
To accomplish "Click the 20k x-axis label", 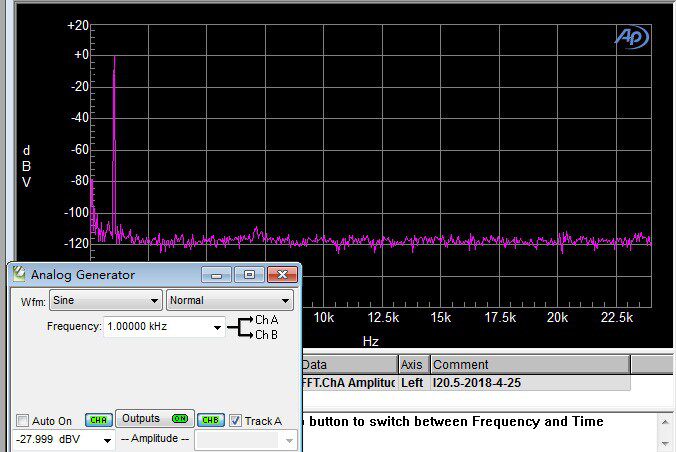I will pyautogui.click(x=557, y=318).
